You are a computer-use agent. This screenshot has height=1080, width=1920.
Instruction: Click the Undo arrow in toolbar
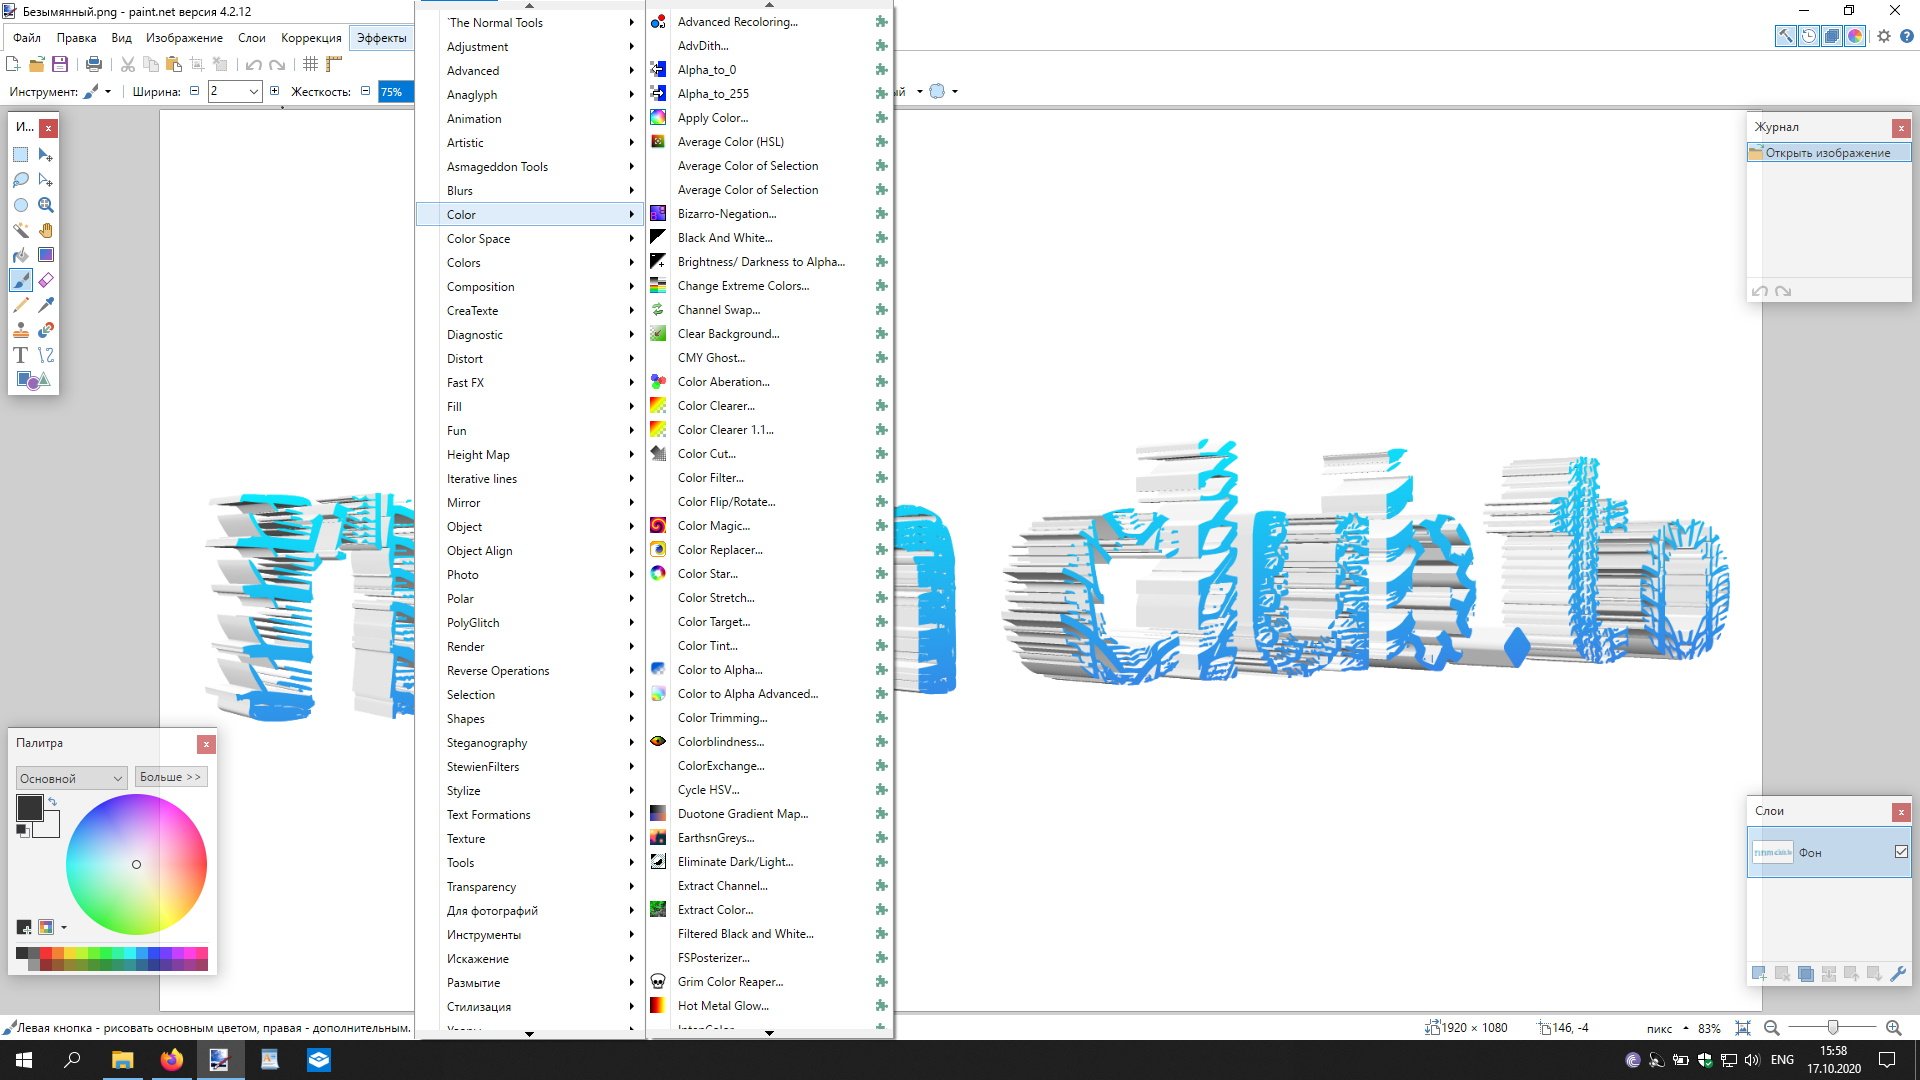[x=254, y=64]
